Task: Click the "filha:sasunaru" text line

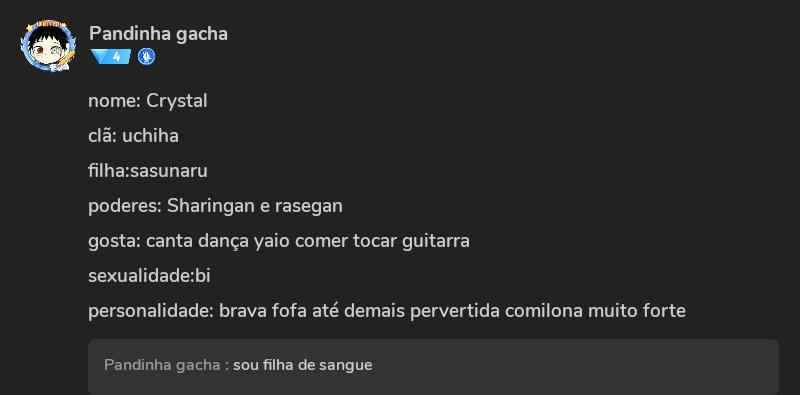Action: (148, 171)
